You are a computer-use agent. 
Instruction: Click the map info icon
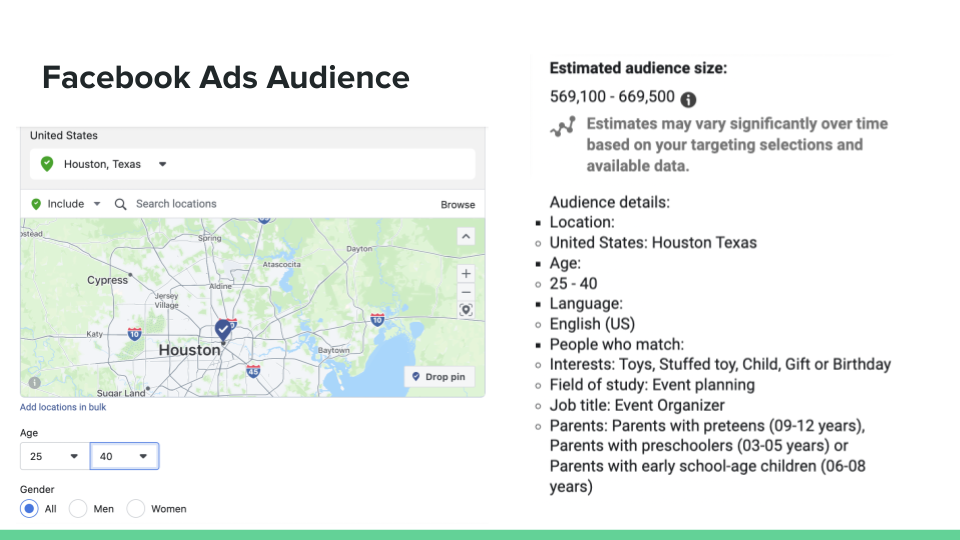pos(35,383)
